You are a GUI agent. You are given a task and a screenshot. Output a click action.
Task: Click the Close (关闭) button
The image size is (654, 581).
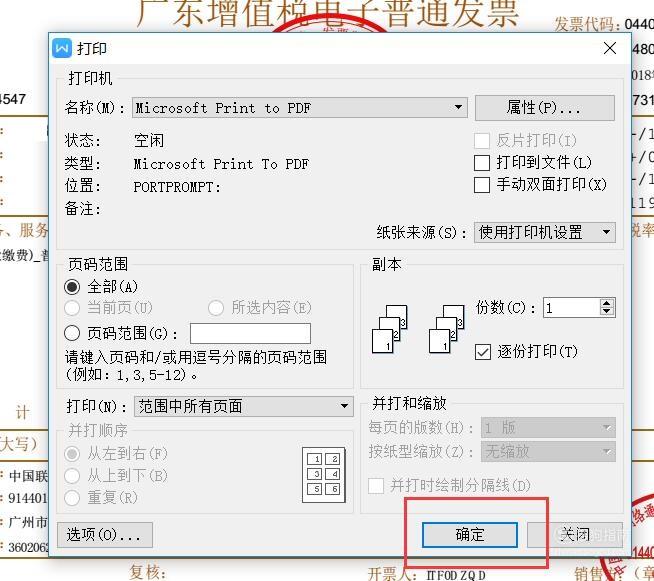(x=575, y=535)
